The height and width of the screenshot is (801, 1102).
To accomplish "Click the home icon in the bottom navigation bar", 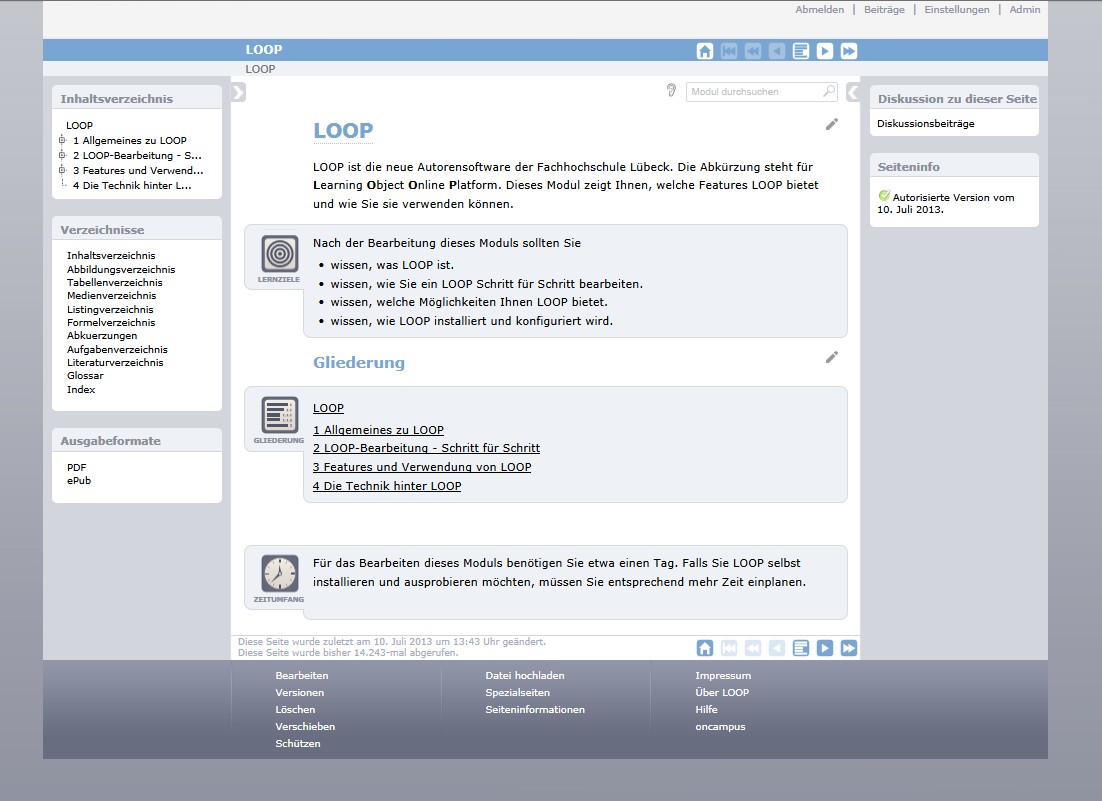I will coord(705,648).
